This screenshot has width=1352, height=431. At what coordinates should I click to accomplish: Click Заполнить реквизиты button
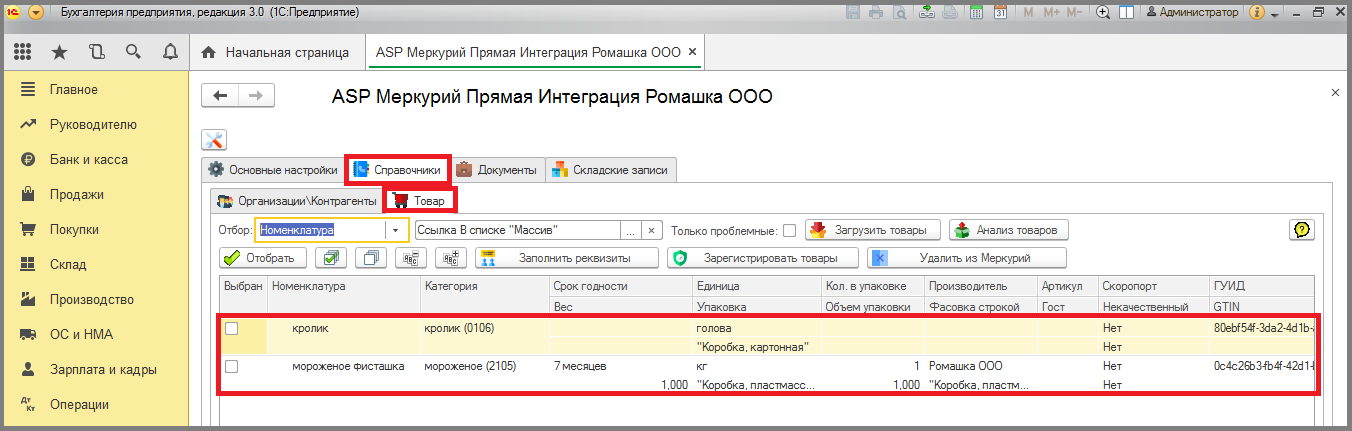point(566,258)
